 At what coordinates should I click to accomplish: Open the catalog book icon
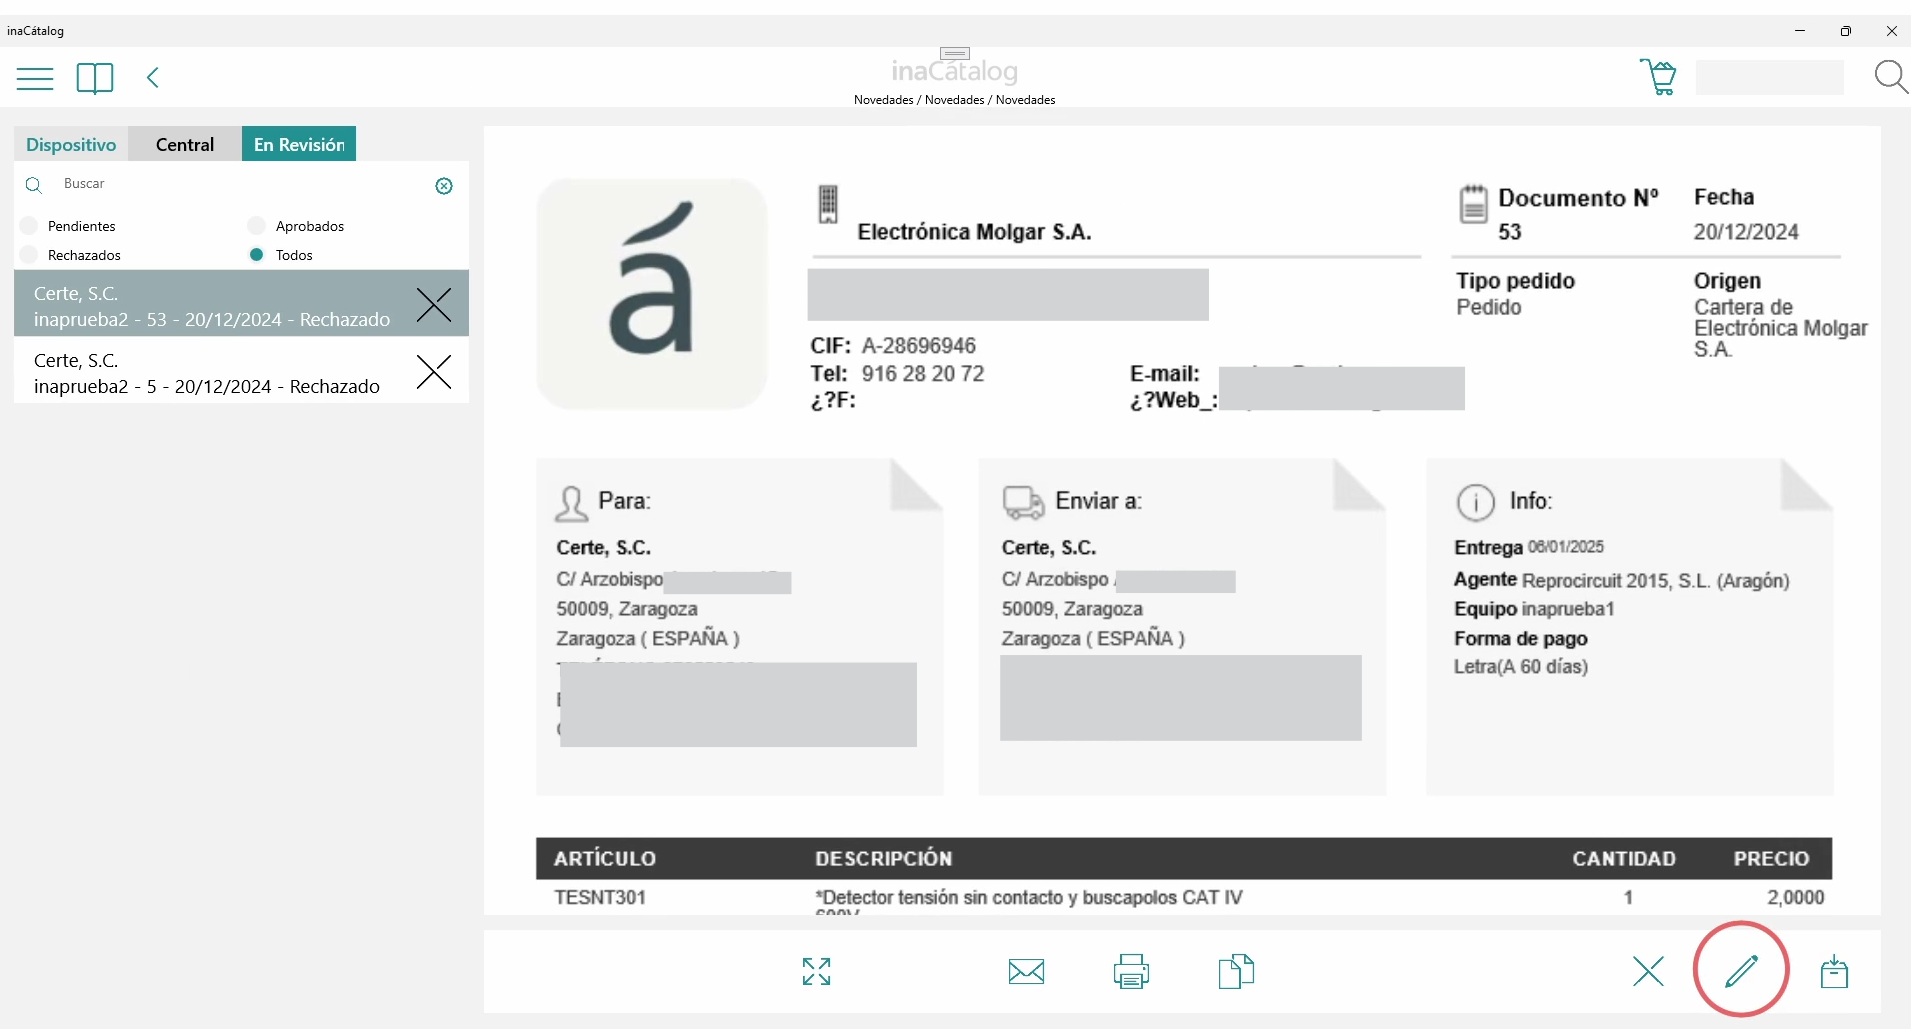pos(95,78)
